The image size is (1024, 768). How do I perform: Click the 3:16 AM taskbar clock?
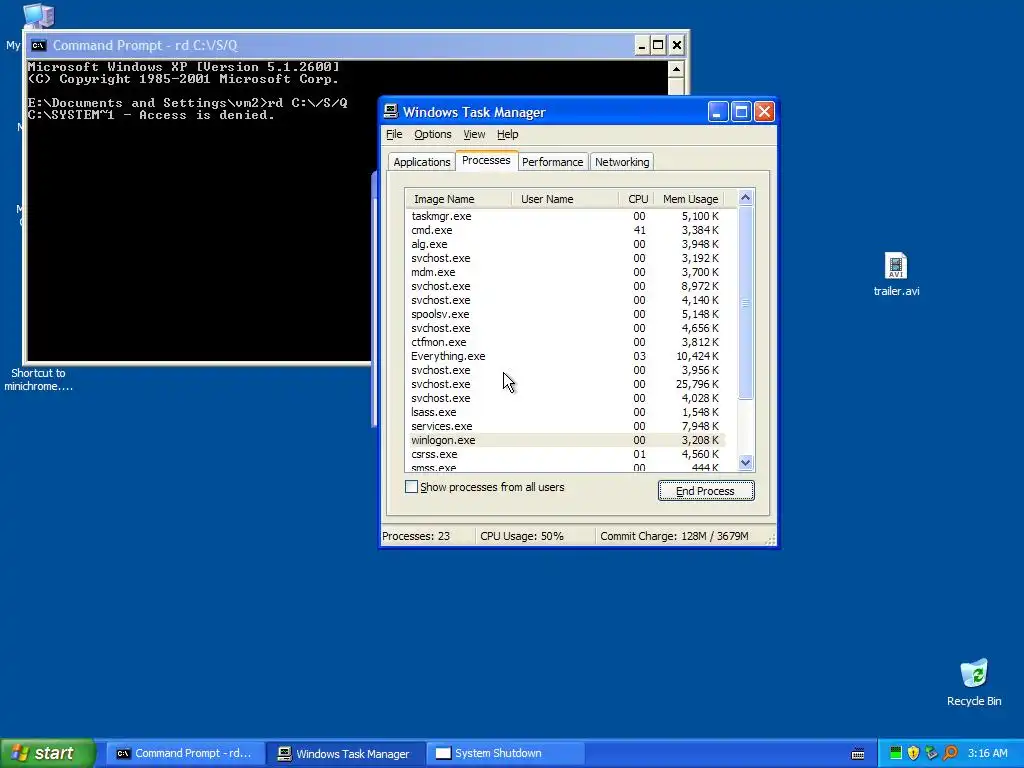(x=987, y=753)
